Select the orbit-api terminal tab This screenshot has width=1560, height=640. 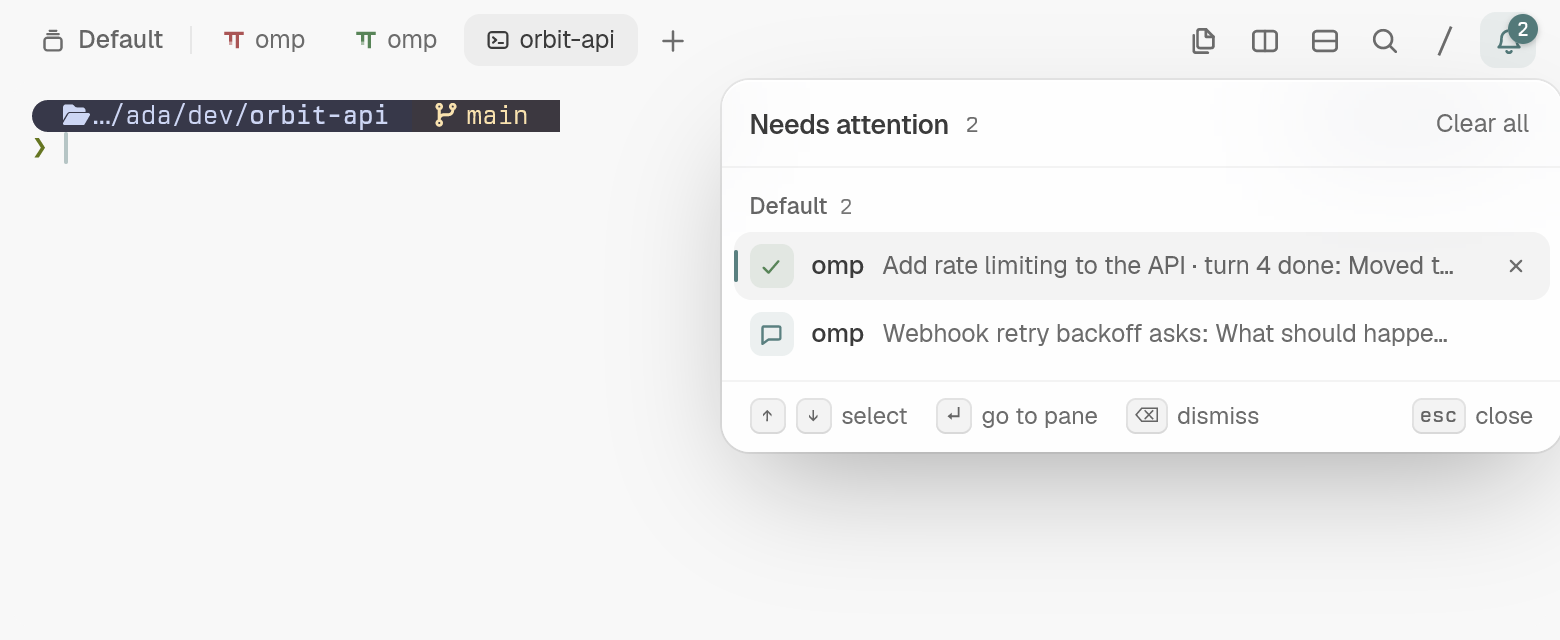(x=551, y=40)
